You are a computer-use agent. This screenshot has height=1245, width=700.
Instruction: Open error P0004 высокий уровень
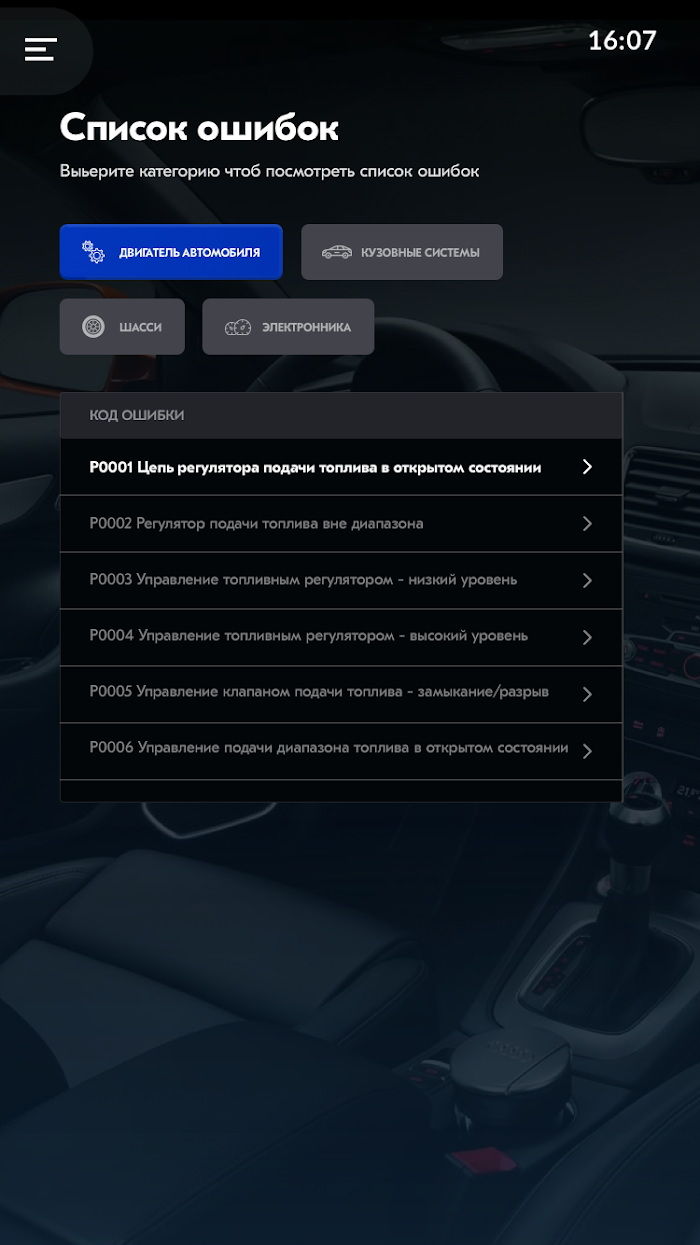click(341, 637)
